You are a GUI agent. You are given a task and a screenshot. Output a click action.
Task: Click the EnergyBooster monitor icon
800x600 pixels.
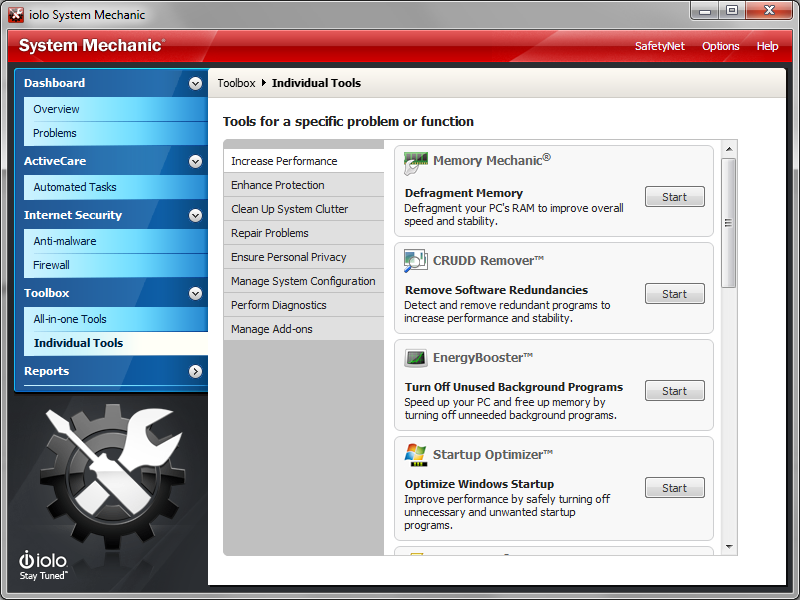click(416, 358)
